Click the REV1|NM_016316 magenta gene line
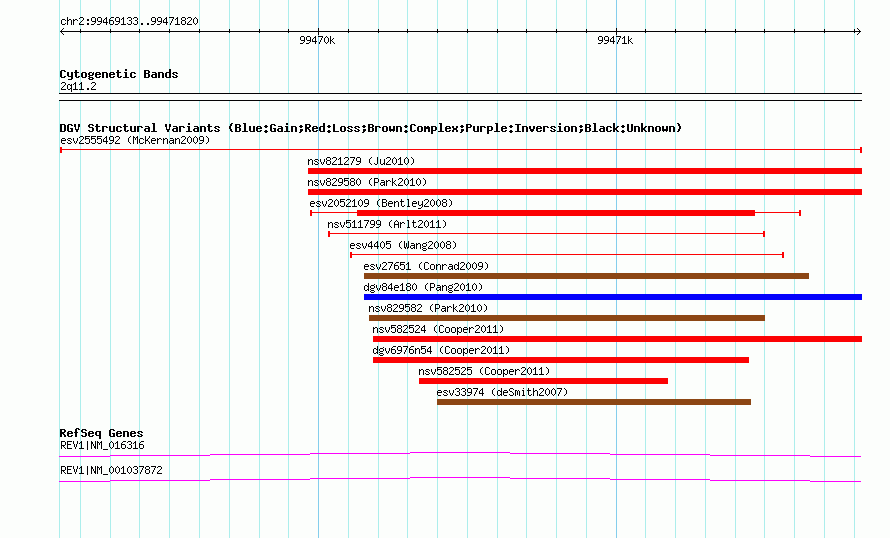 (460, 455)
